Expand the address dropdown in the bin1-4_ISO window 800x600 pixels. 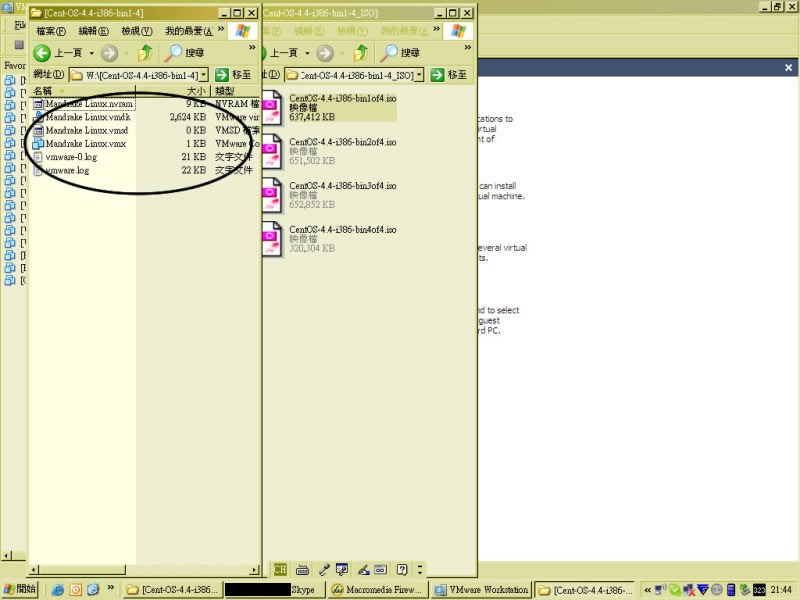(419, 75)
